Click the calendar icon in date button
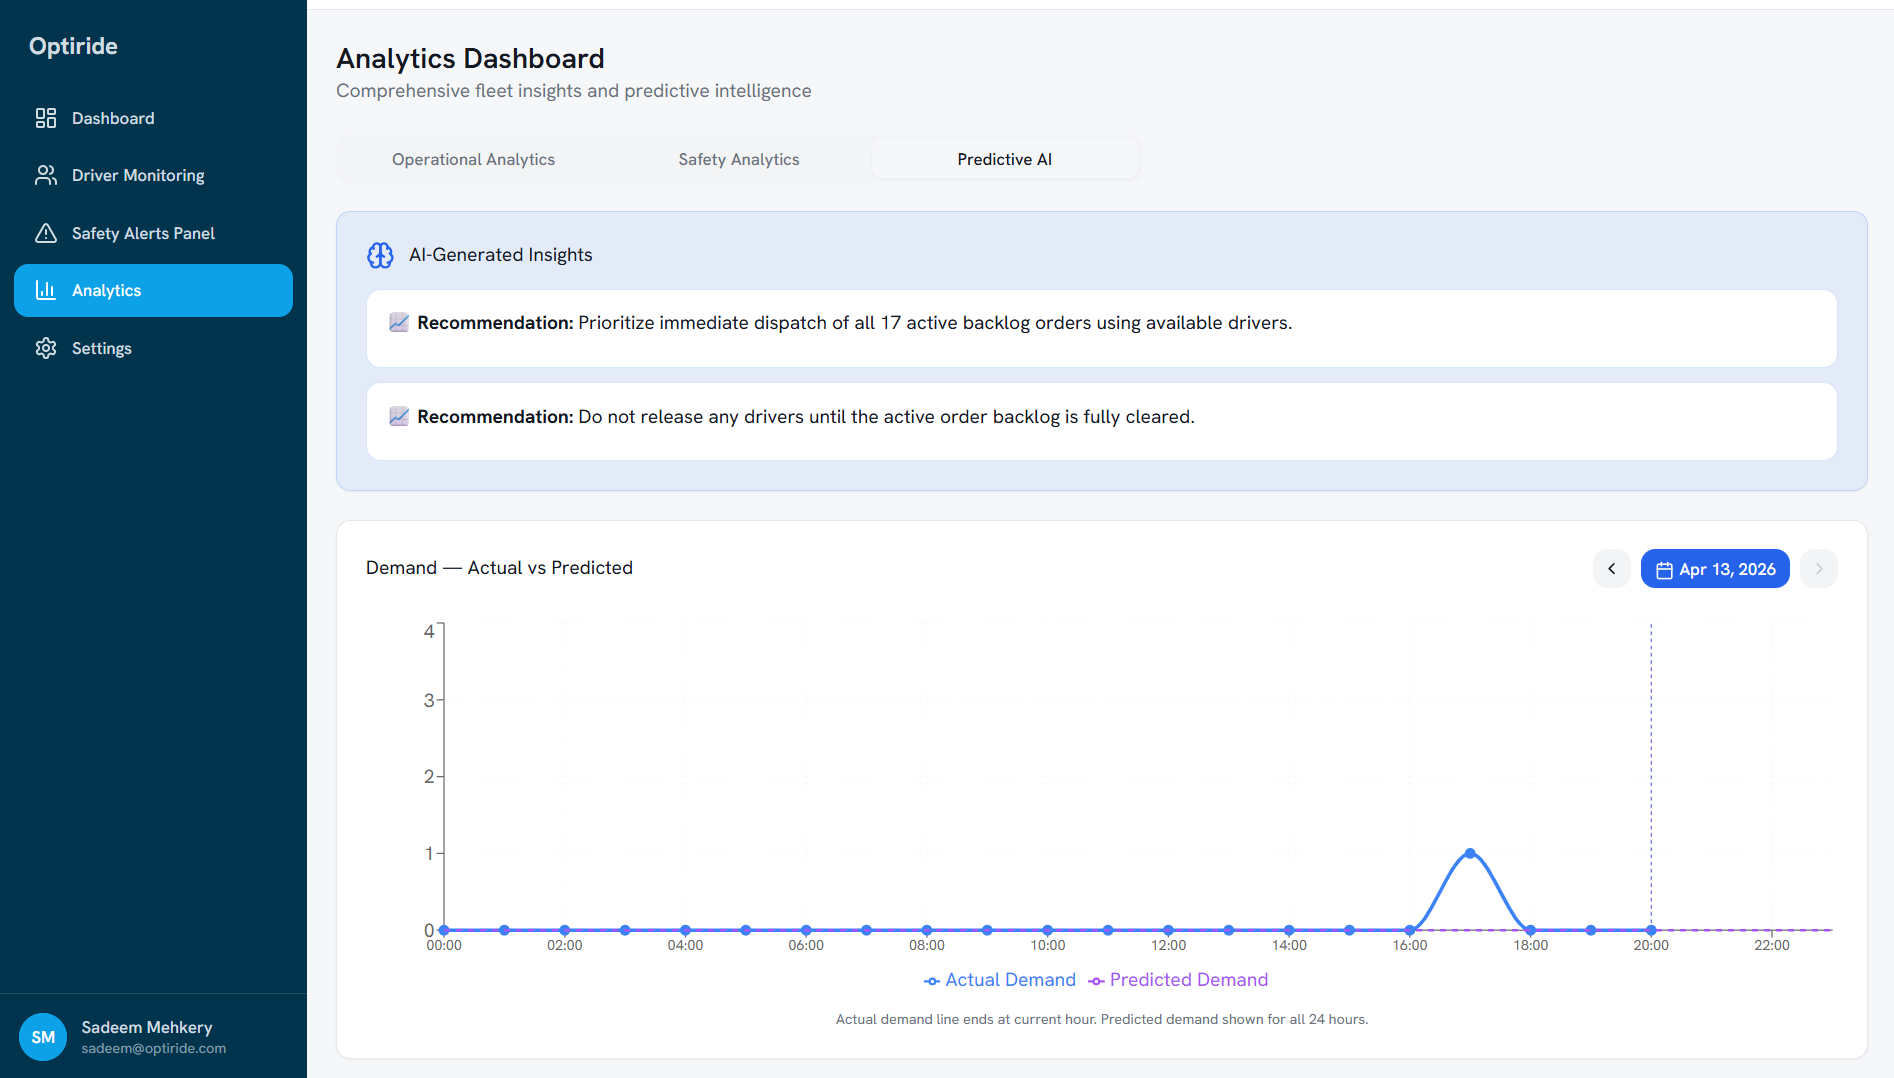 coord(1664,570)
